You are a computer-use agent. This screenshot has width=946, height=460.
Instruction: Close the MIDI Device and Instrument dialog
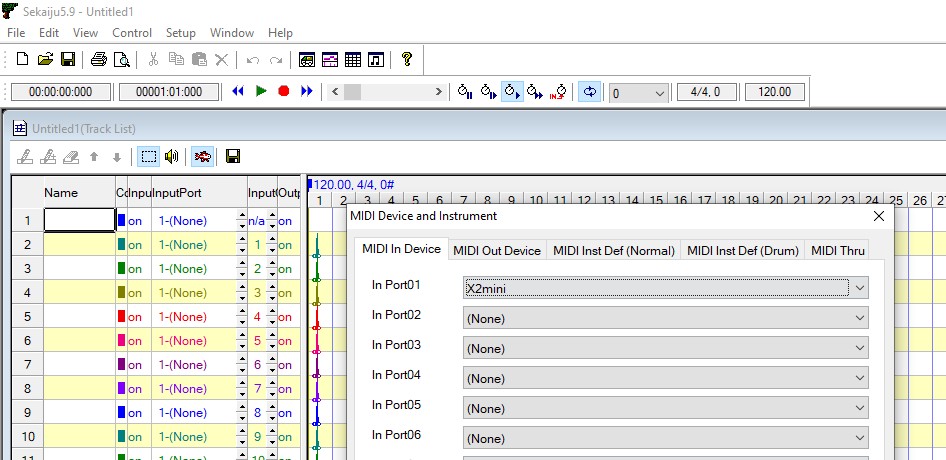(878, 216)
